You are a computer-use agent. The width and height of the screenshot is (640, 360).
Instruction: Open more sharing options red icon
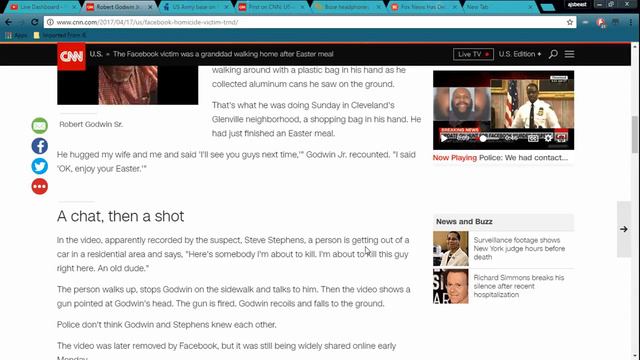pyautogui.click(x=40, y=187)
